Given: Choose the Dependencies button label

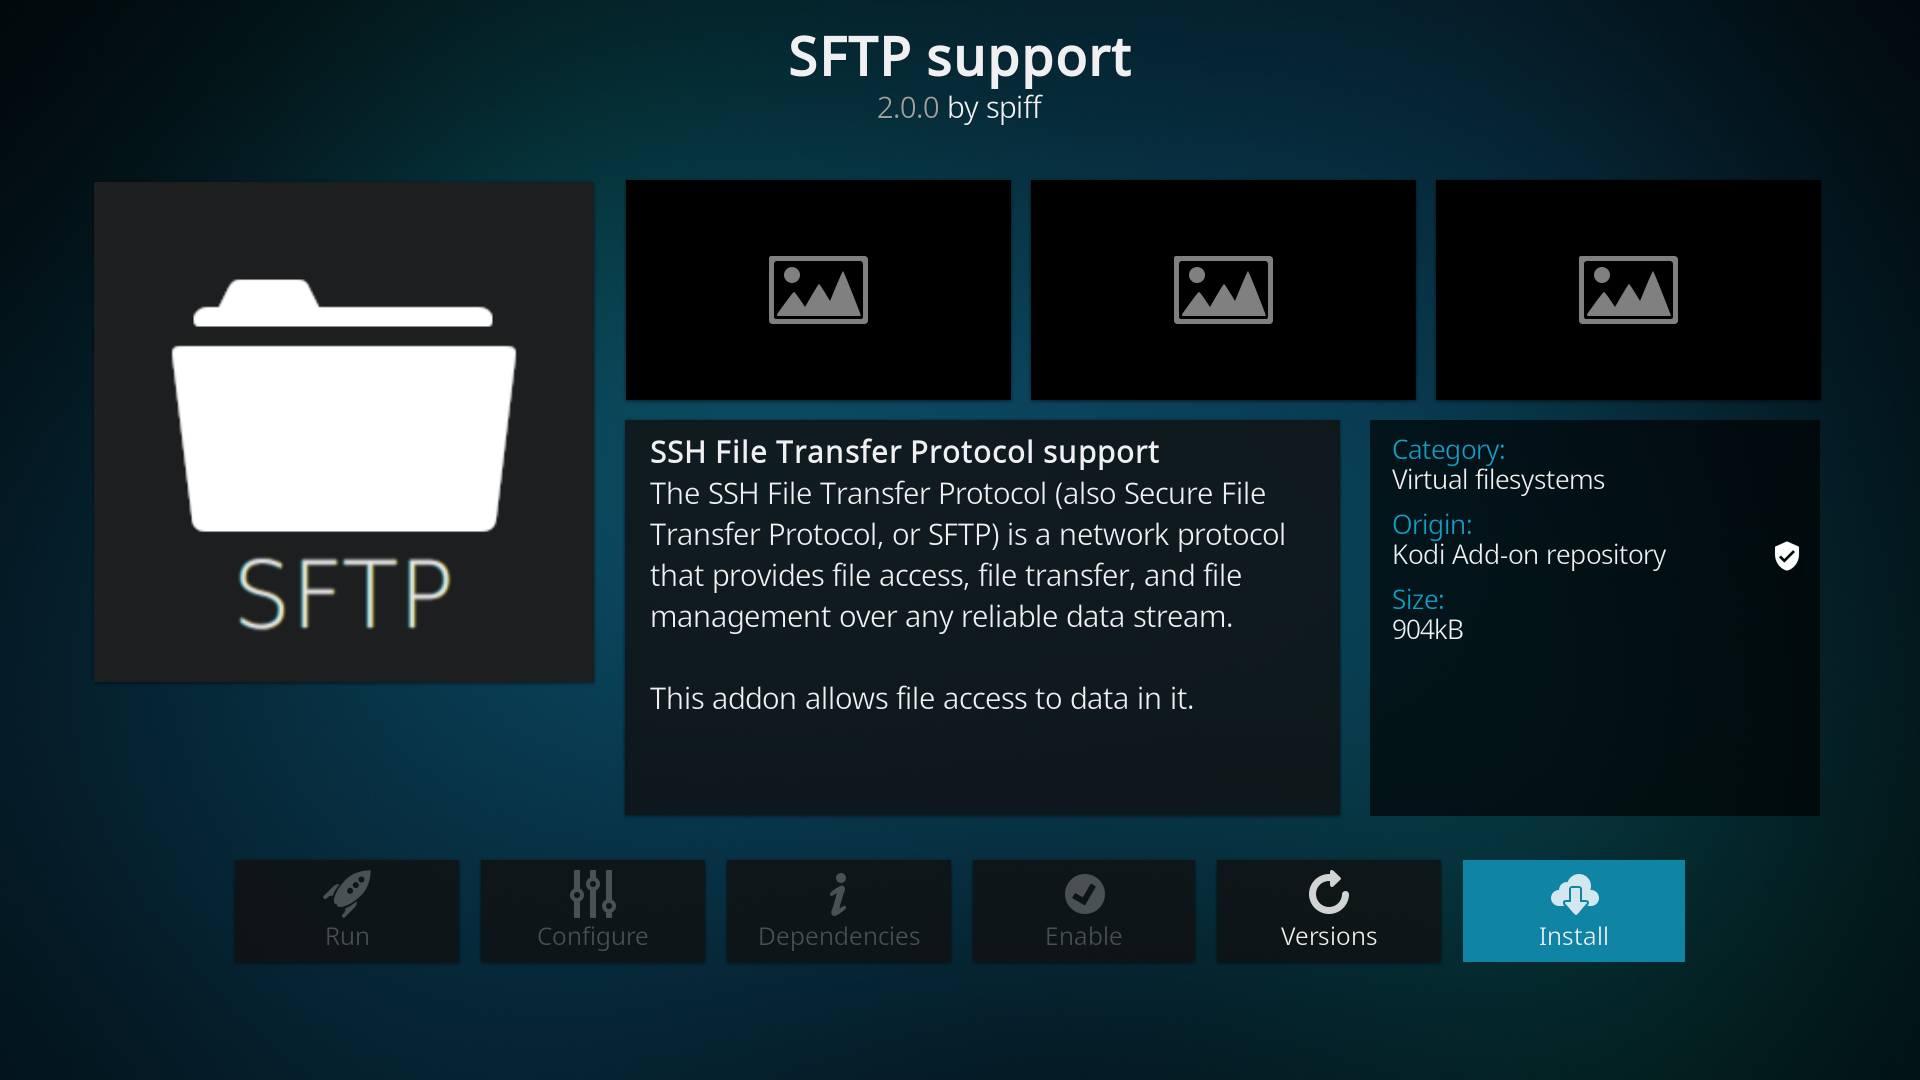Looking at the screenshot, I should 839,937.
